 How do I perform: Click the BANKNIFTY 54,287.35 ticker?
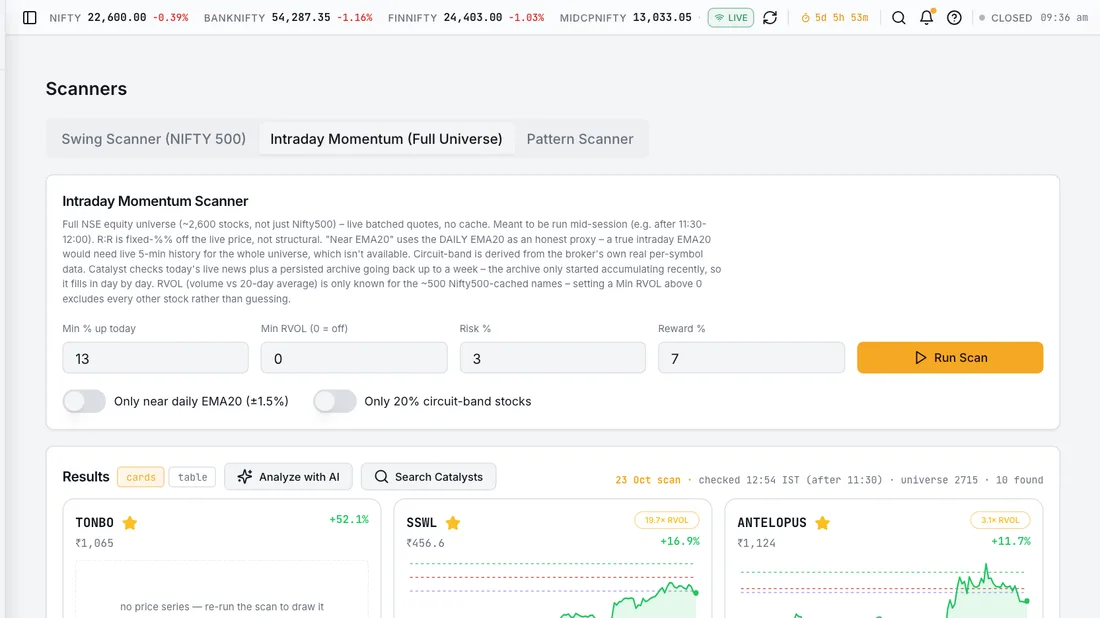point(288,18)
